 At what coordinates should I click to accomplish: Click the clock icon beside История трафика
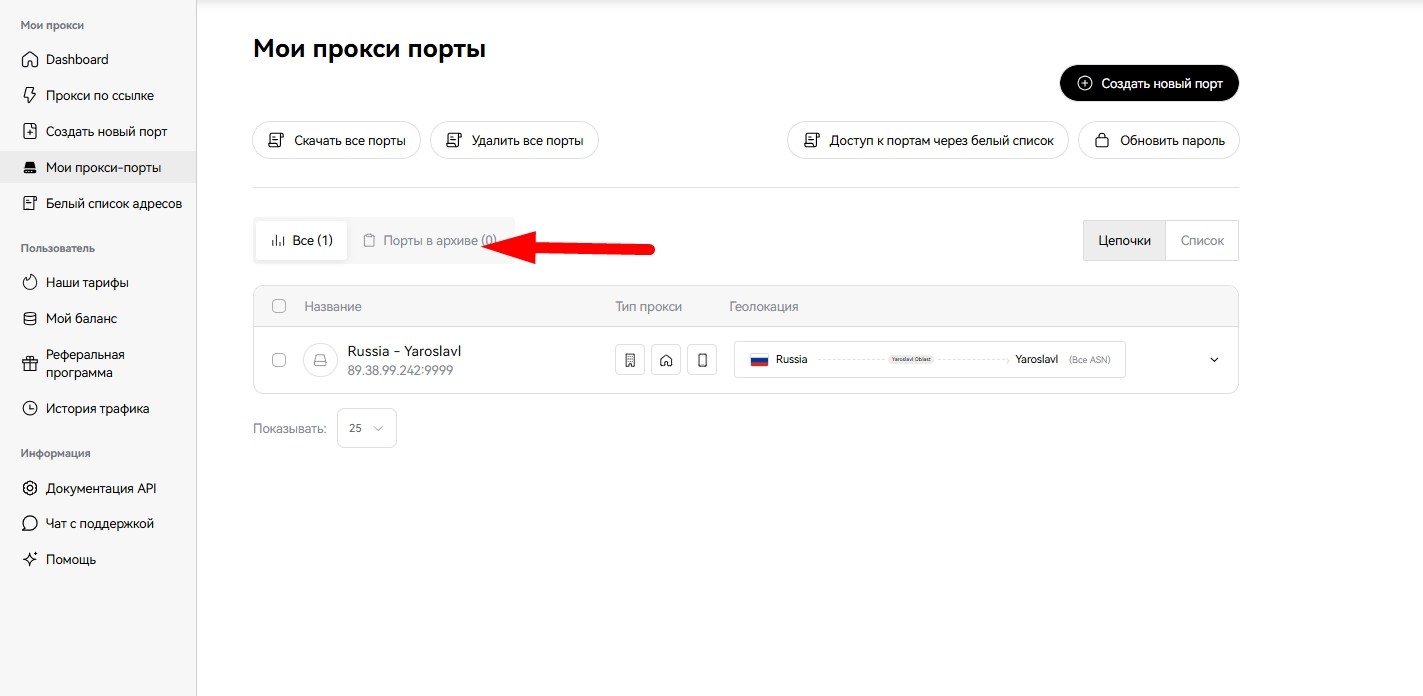click(29, 408)
